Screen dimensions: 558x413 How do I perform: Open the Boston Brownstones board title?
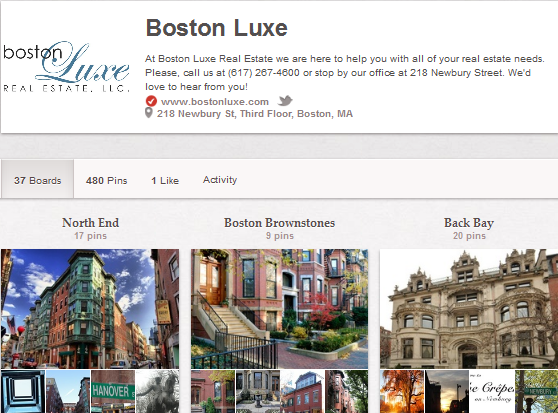279,223
